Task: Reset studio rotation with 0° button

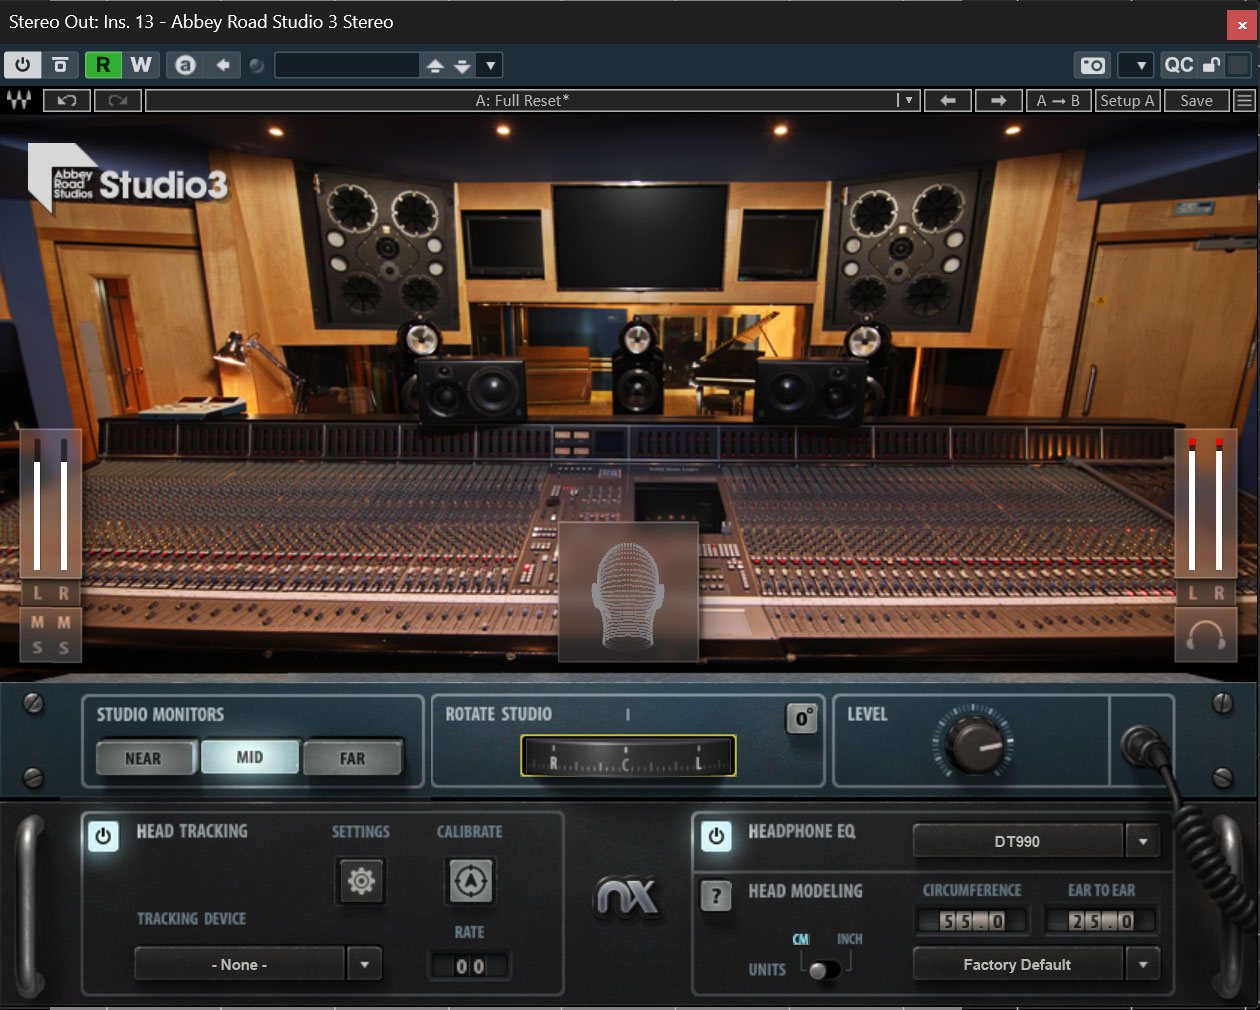Action: pos(802,718)
